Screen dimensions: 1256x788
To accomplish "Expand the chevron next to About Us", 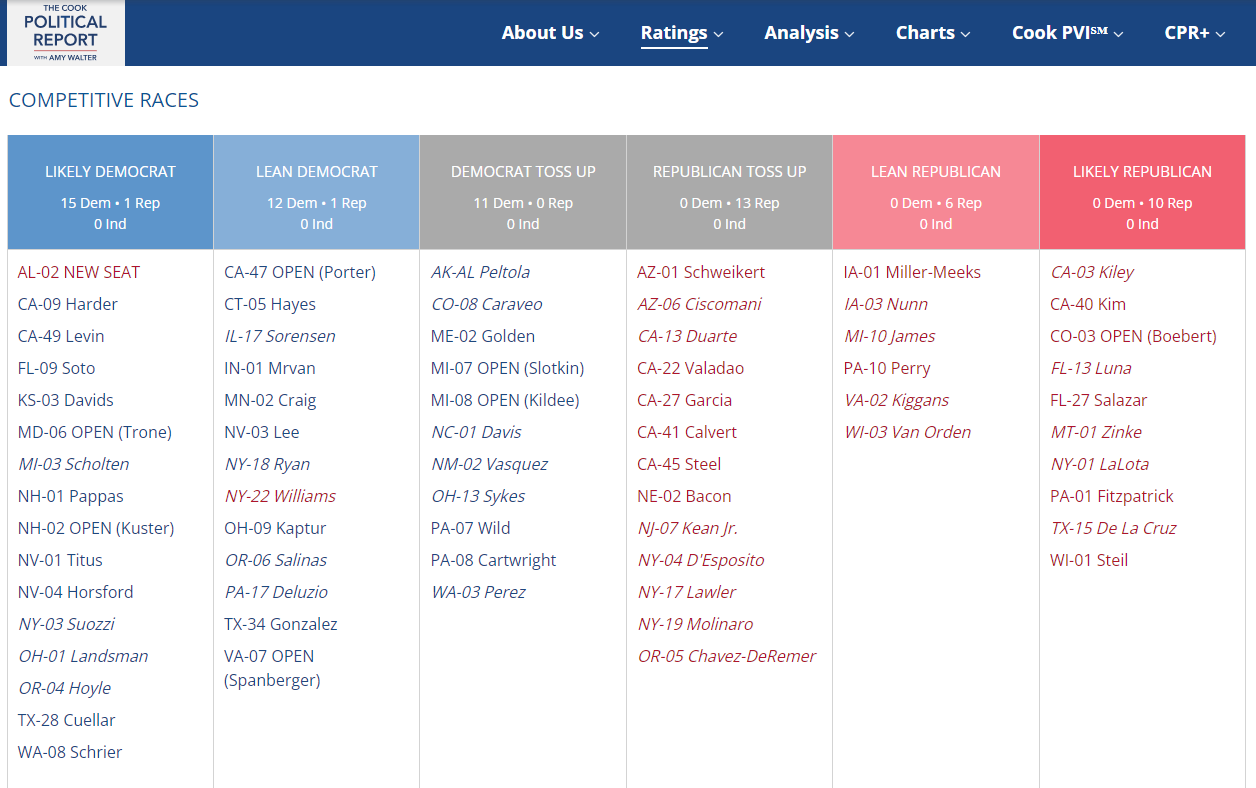I will pyautogui.click(x=594, y=34).
